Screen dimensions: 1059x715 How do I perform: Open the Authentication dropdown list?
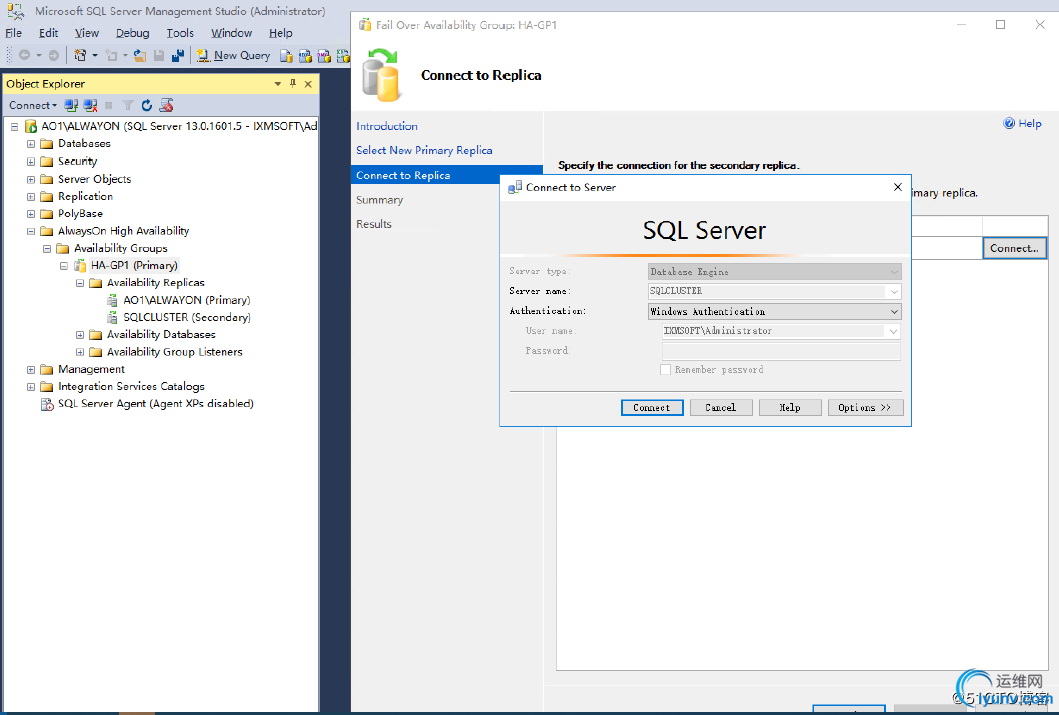893,312
